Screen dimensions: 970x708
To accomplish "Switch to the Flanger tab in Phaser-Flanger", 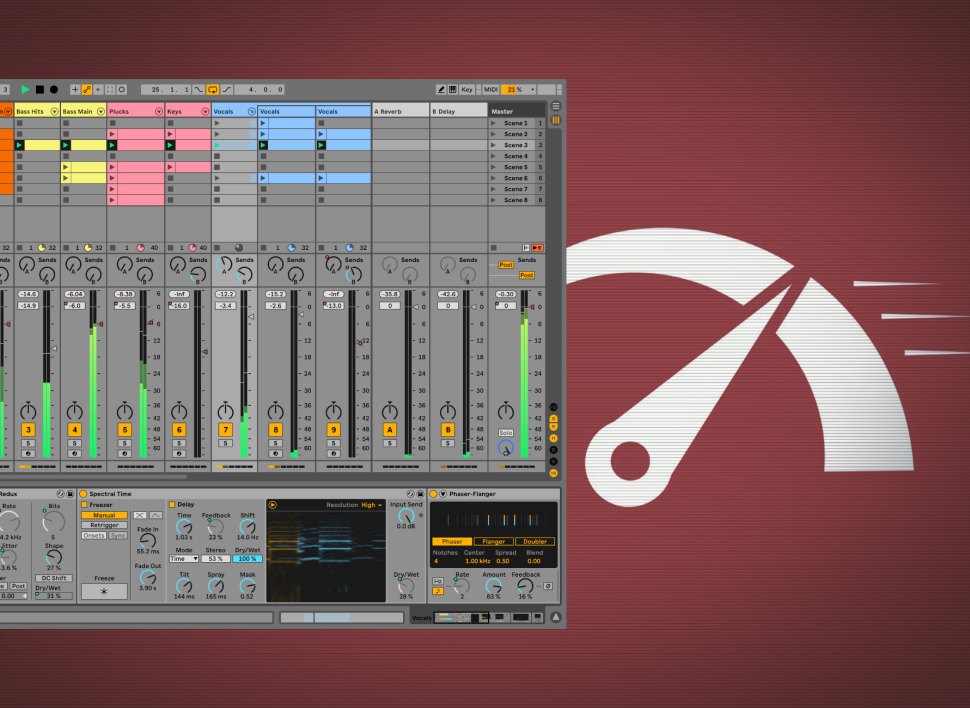I will click(x=494, y=540).
